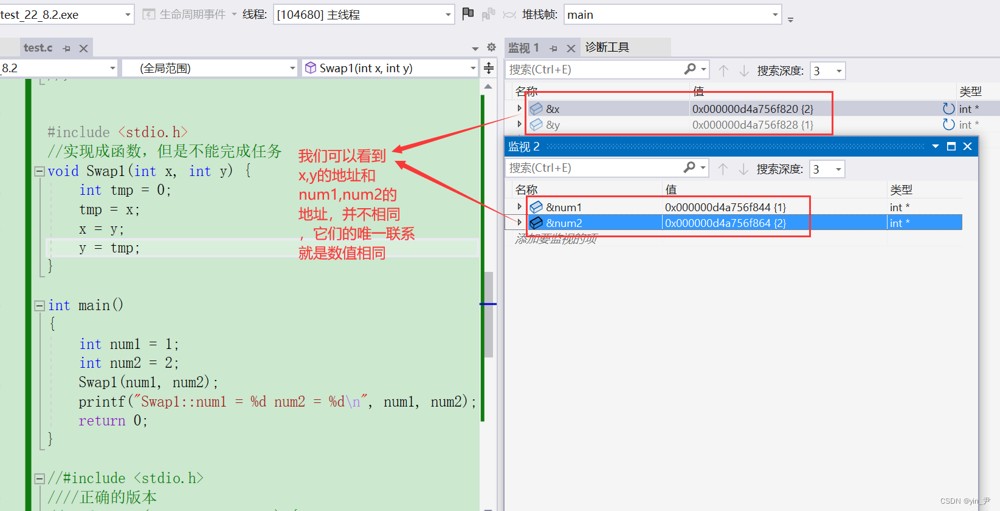Image resolution: width=1000 pixels, height=511 pixels.
Task: Click the editor scrollbar up arrow
Action: 489,86
